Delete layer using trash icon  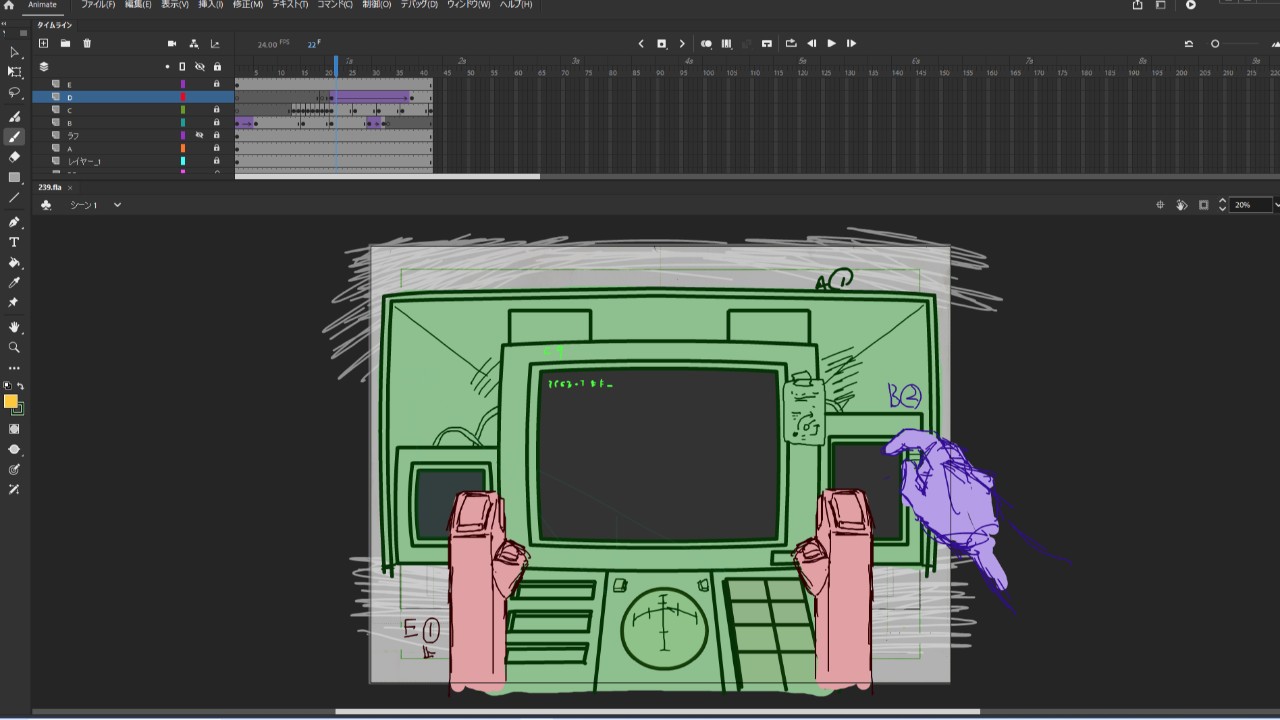(x=87, y=44)
